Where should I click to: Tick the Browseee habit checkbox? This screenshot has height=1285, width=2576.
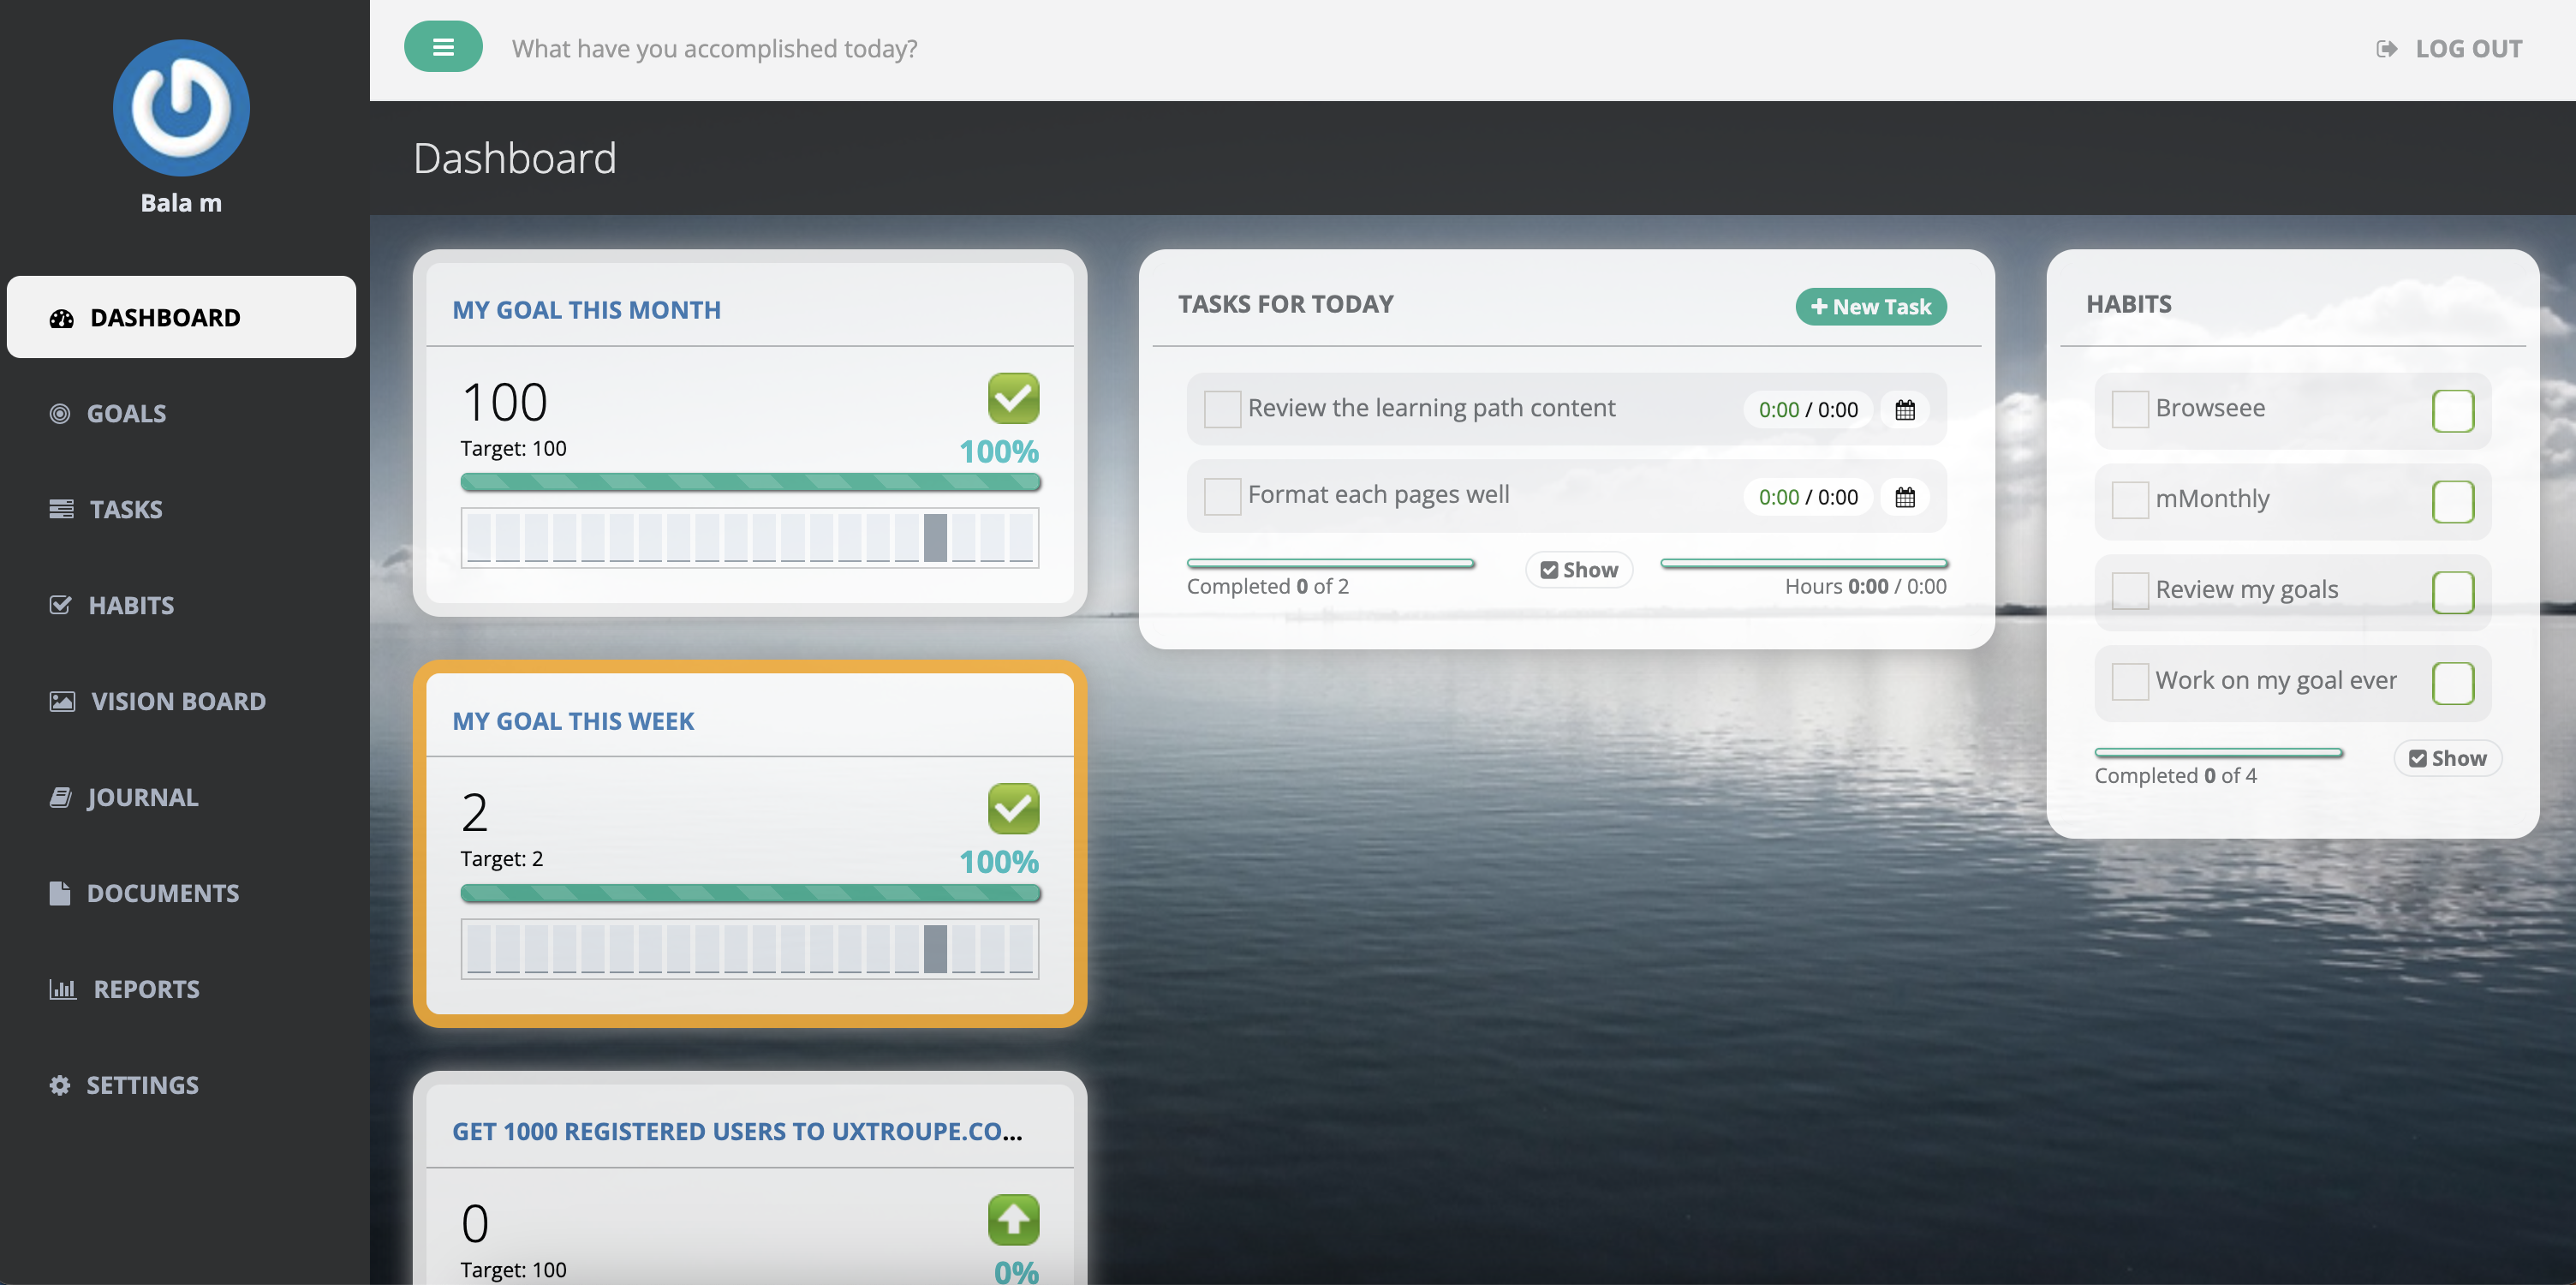2129,409
